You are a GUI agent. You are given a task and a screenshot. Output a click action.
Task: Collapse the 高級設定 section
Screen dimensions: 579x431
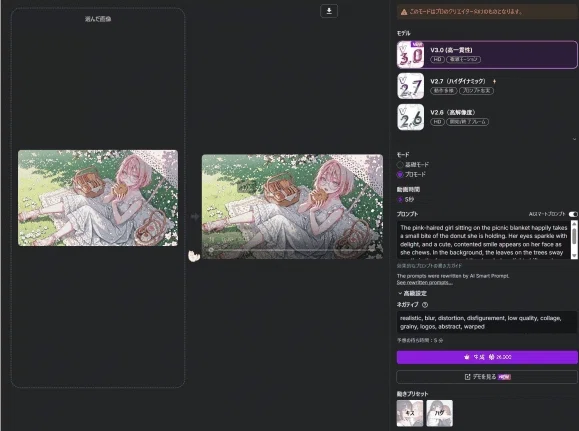412,293
